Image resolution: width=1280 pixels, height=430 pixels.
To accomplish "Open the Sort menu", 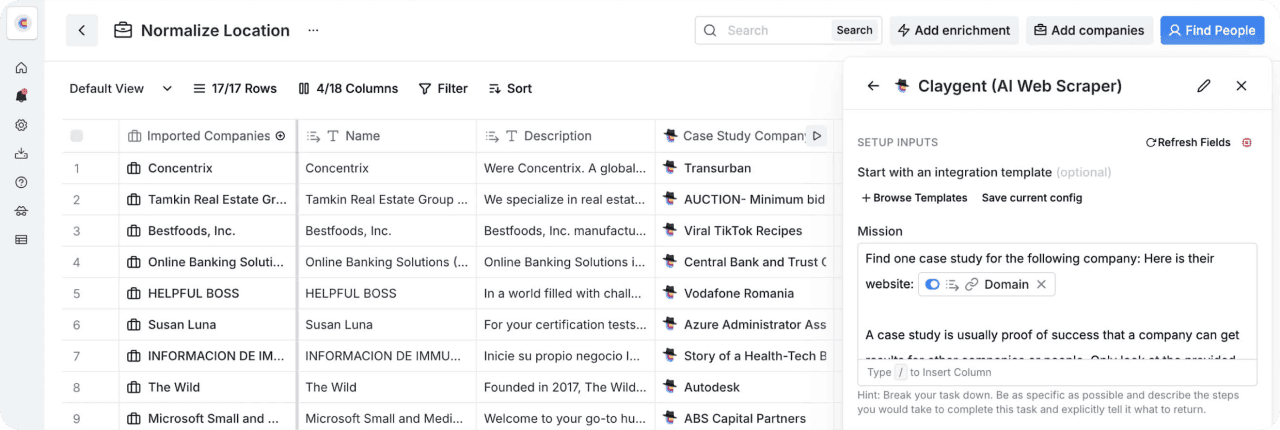I will tap(510, 88).
